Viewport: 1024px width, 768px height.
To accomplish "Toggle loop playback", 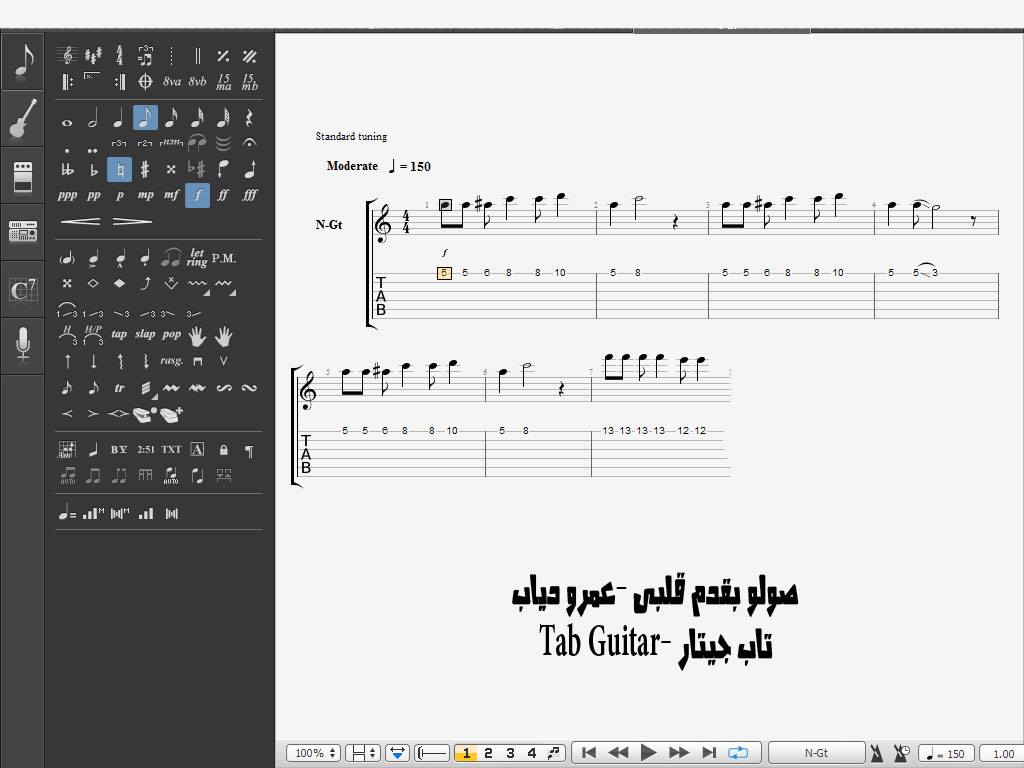I will 738,753.
